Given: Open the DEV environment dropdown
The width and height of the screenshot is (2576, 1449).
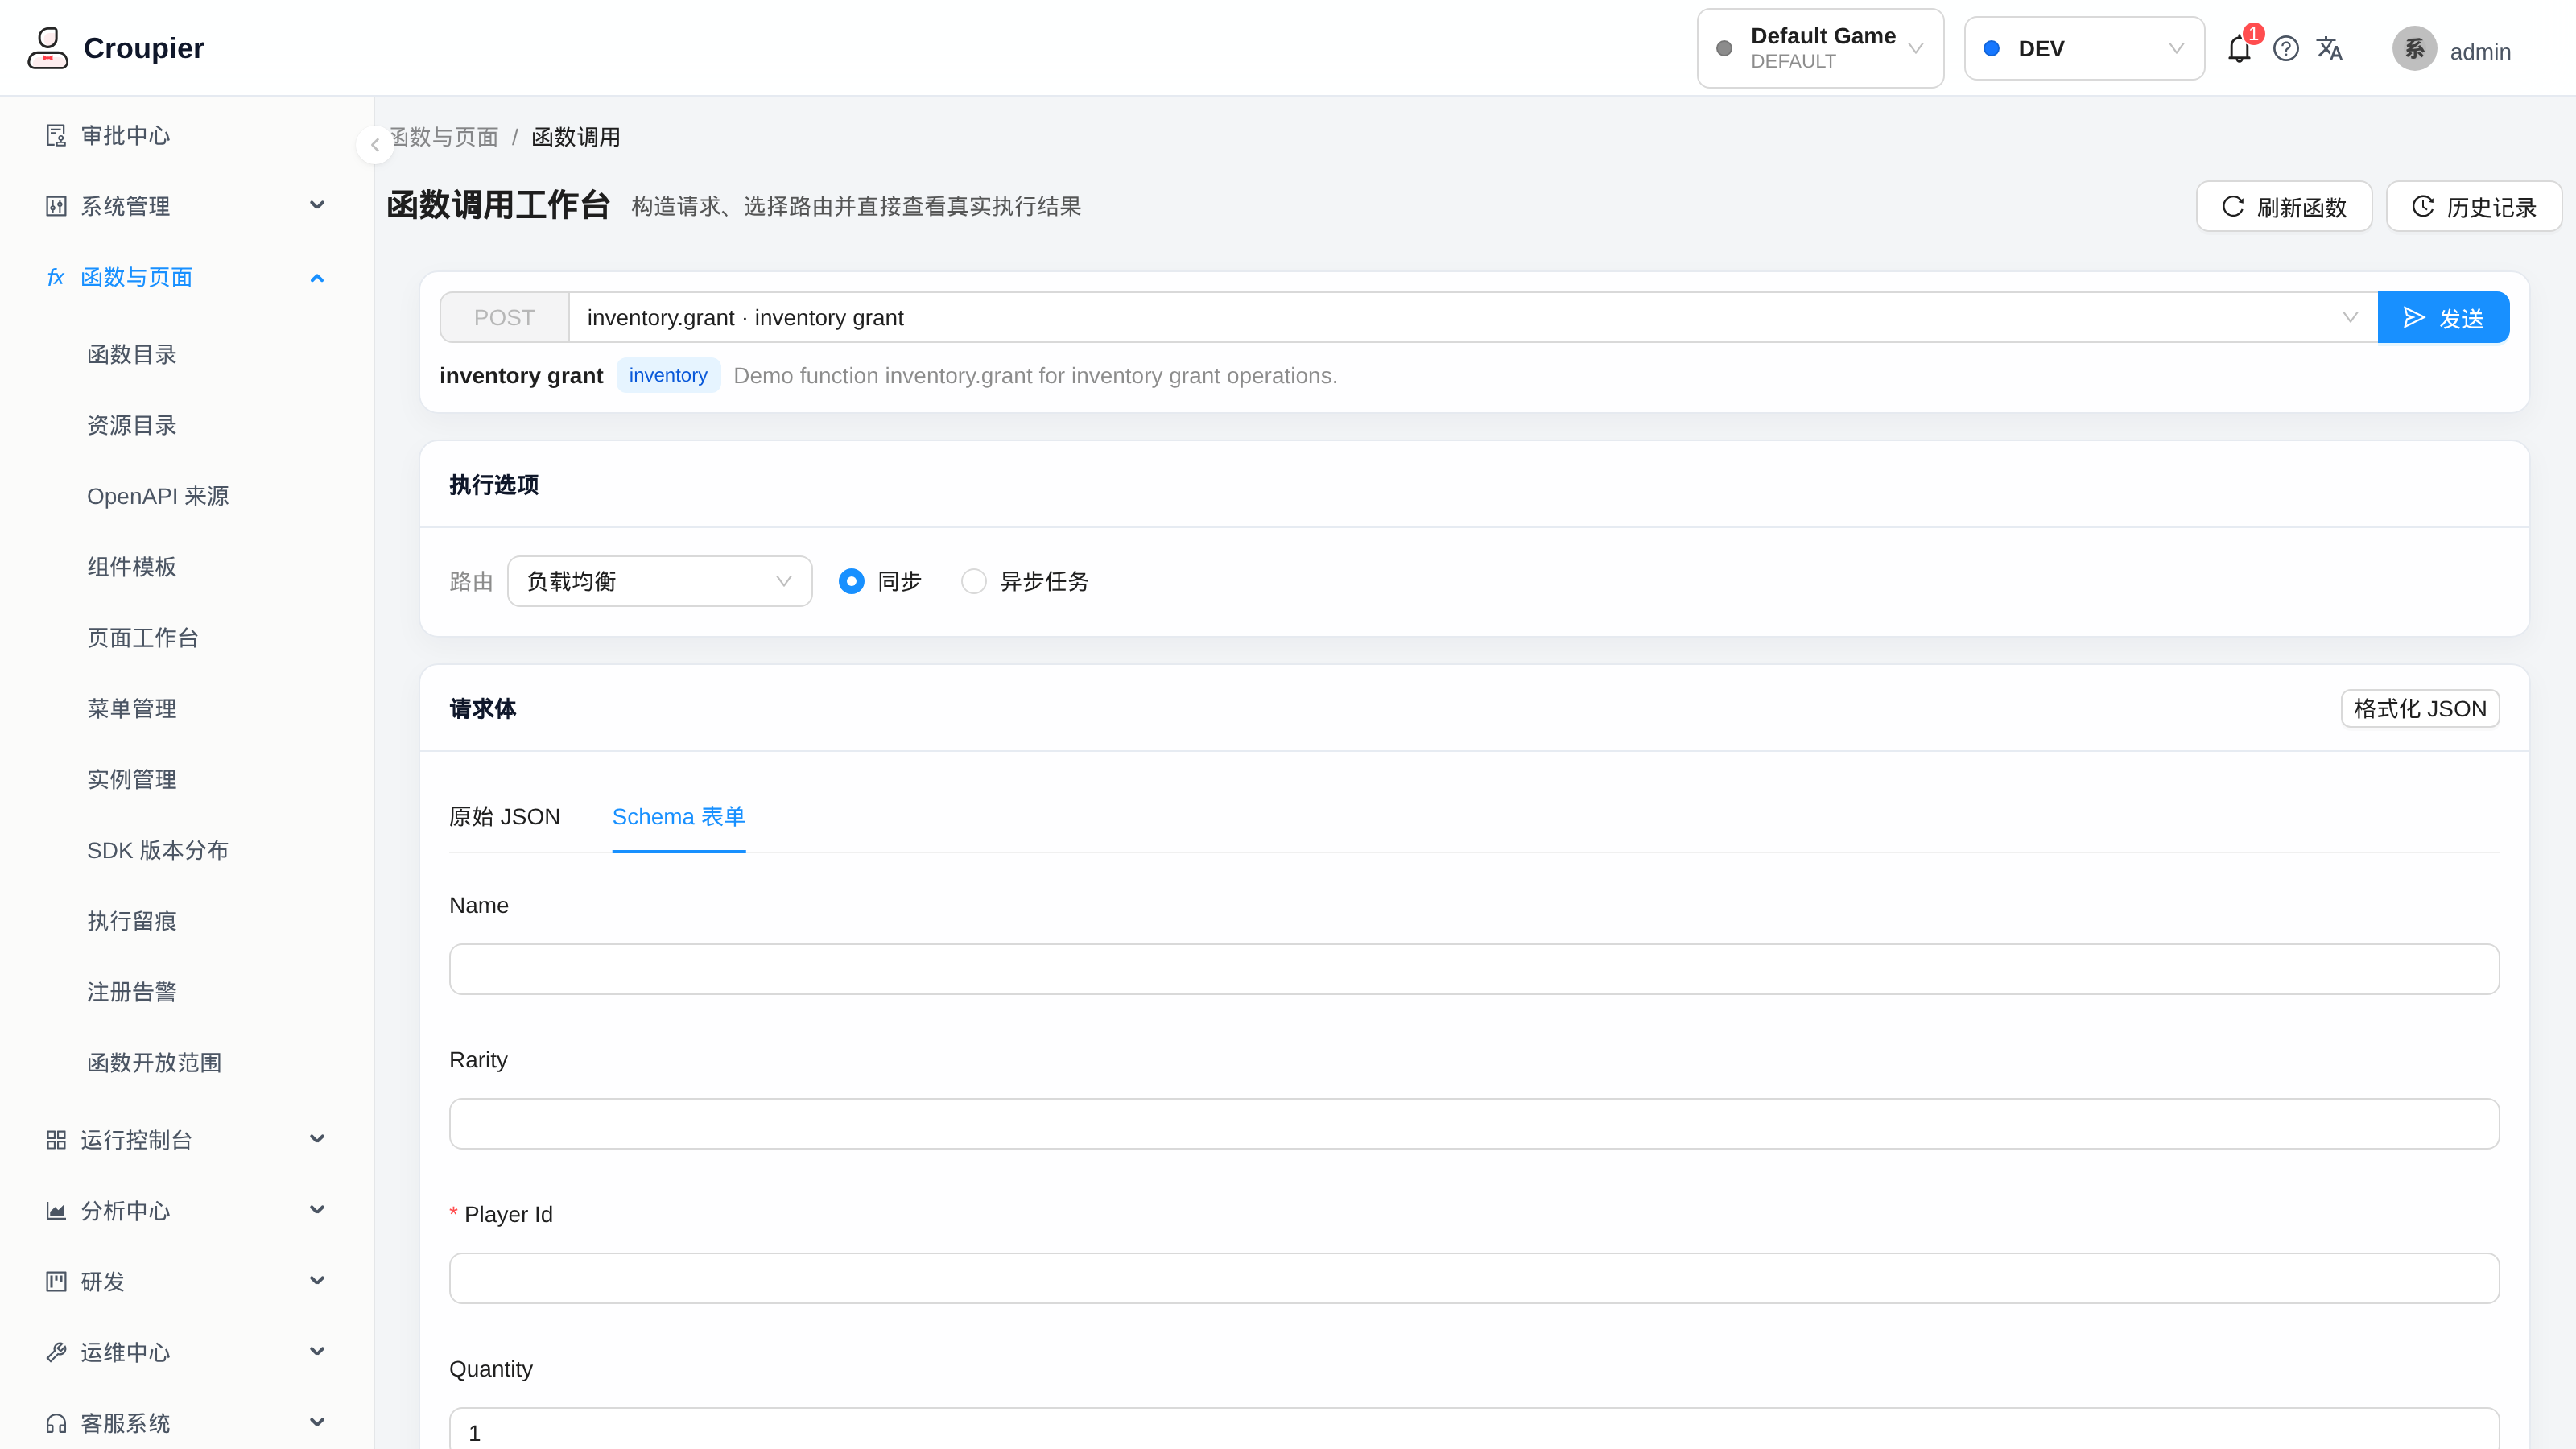Looking at the screenshot, I should (2084, 48).
